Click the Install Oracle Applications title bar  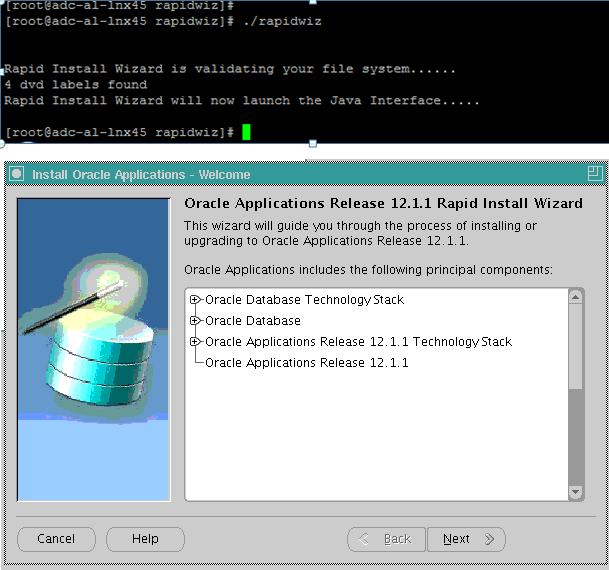[x=300, y=174]
